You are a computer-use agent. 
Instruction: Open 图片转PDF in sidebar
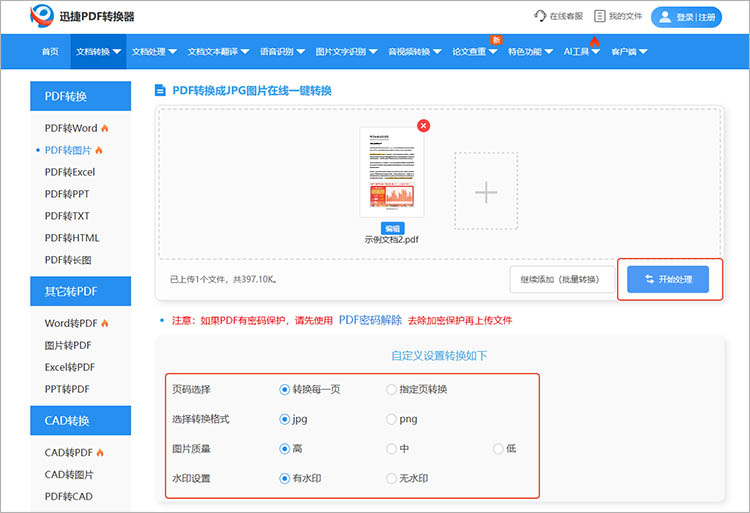coord(68,345)
